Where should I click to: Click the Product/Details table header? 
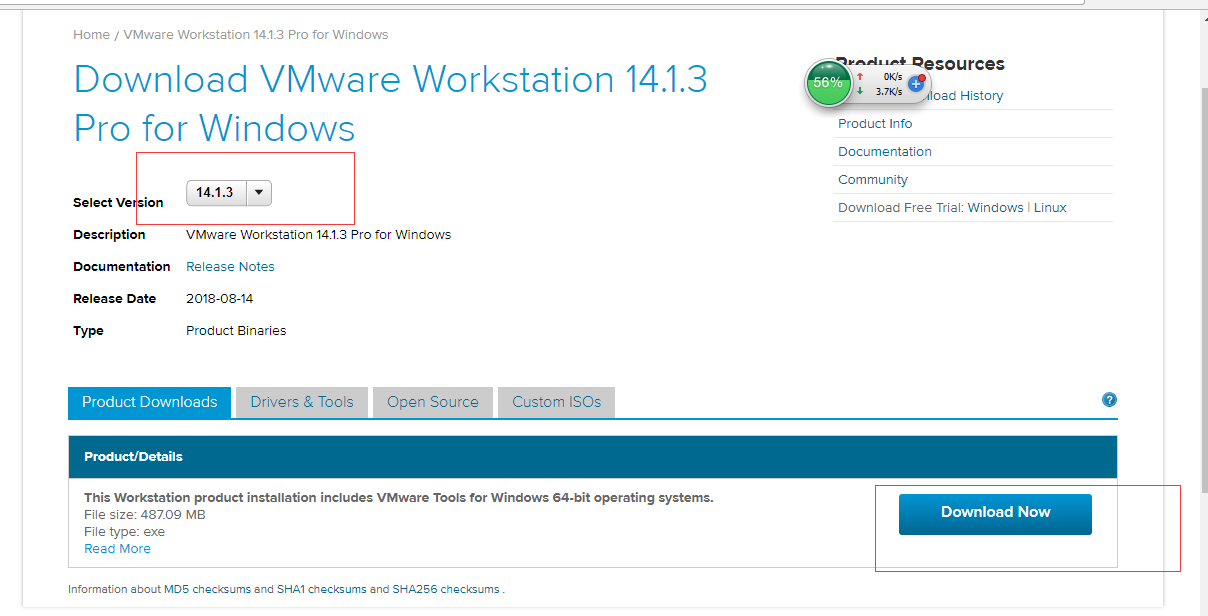[x=592, y=457]
